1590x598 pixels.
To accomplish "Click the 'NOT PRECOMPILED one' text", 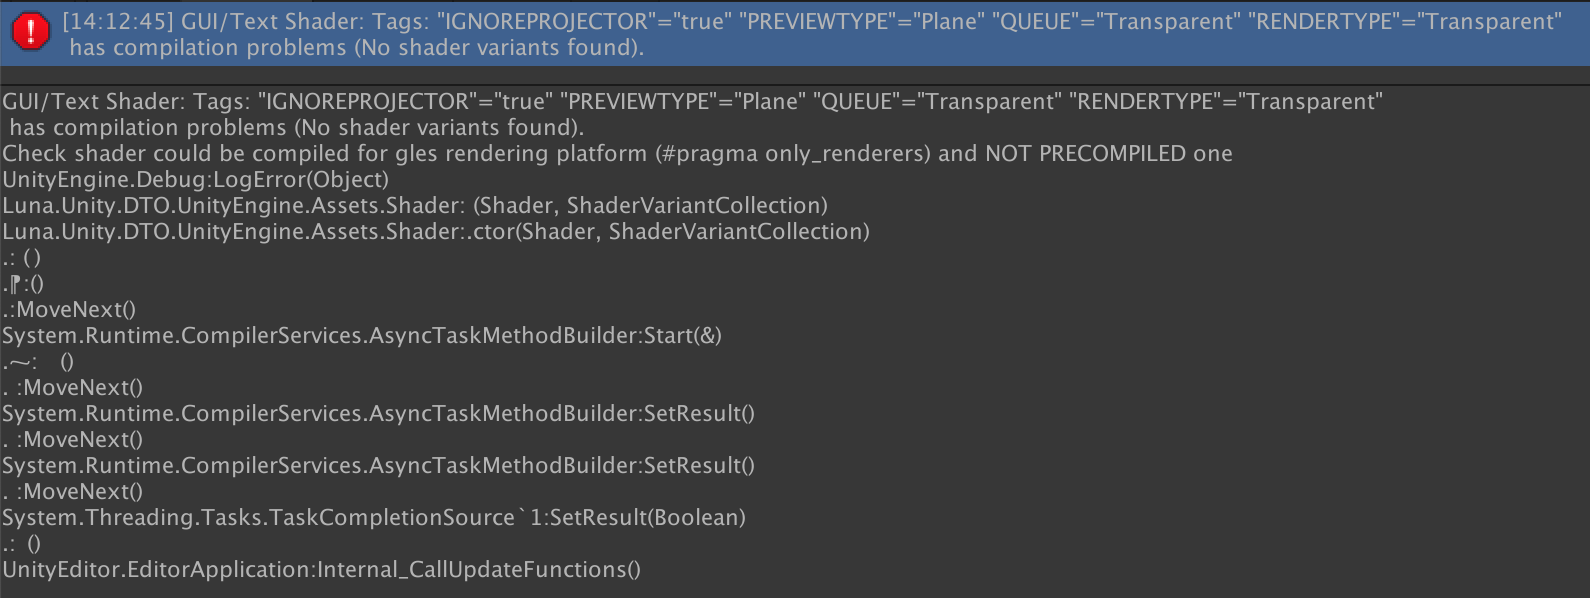I will [x=1109, y=153].
